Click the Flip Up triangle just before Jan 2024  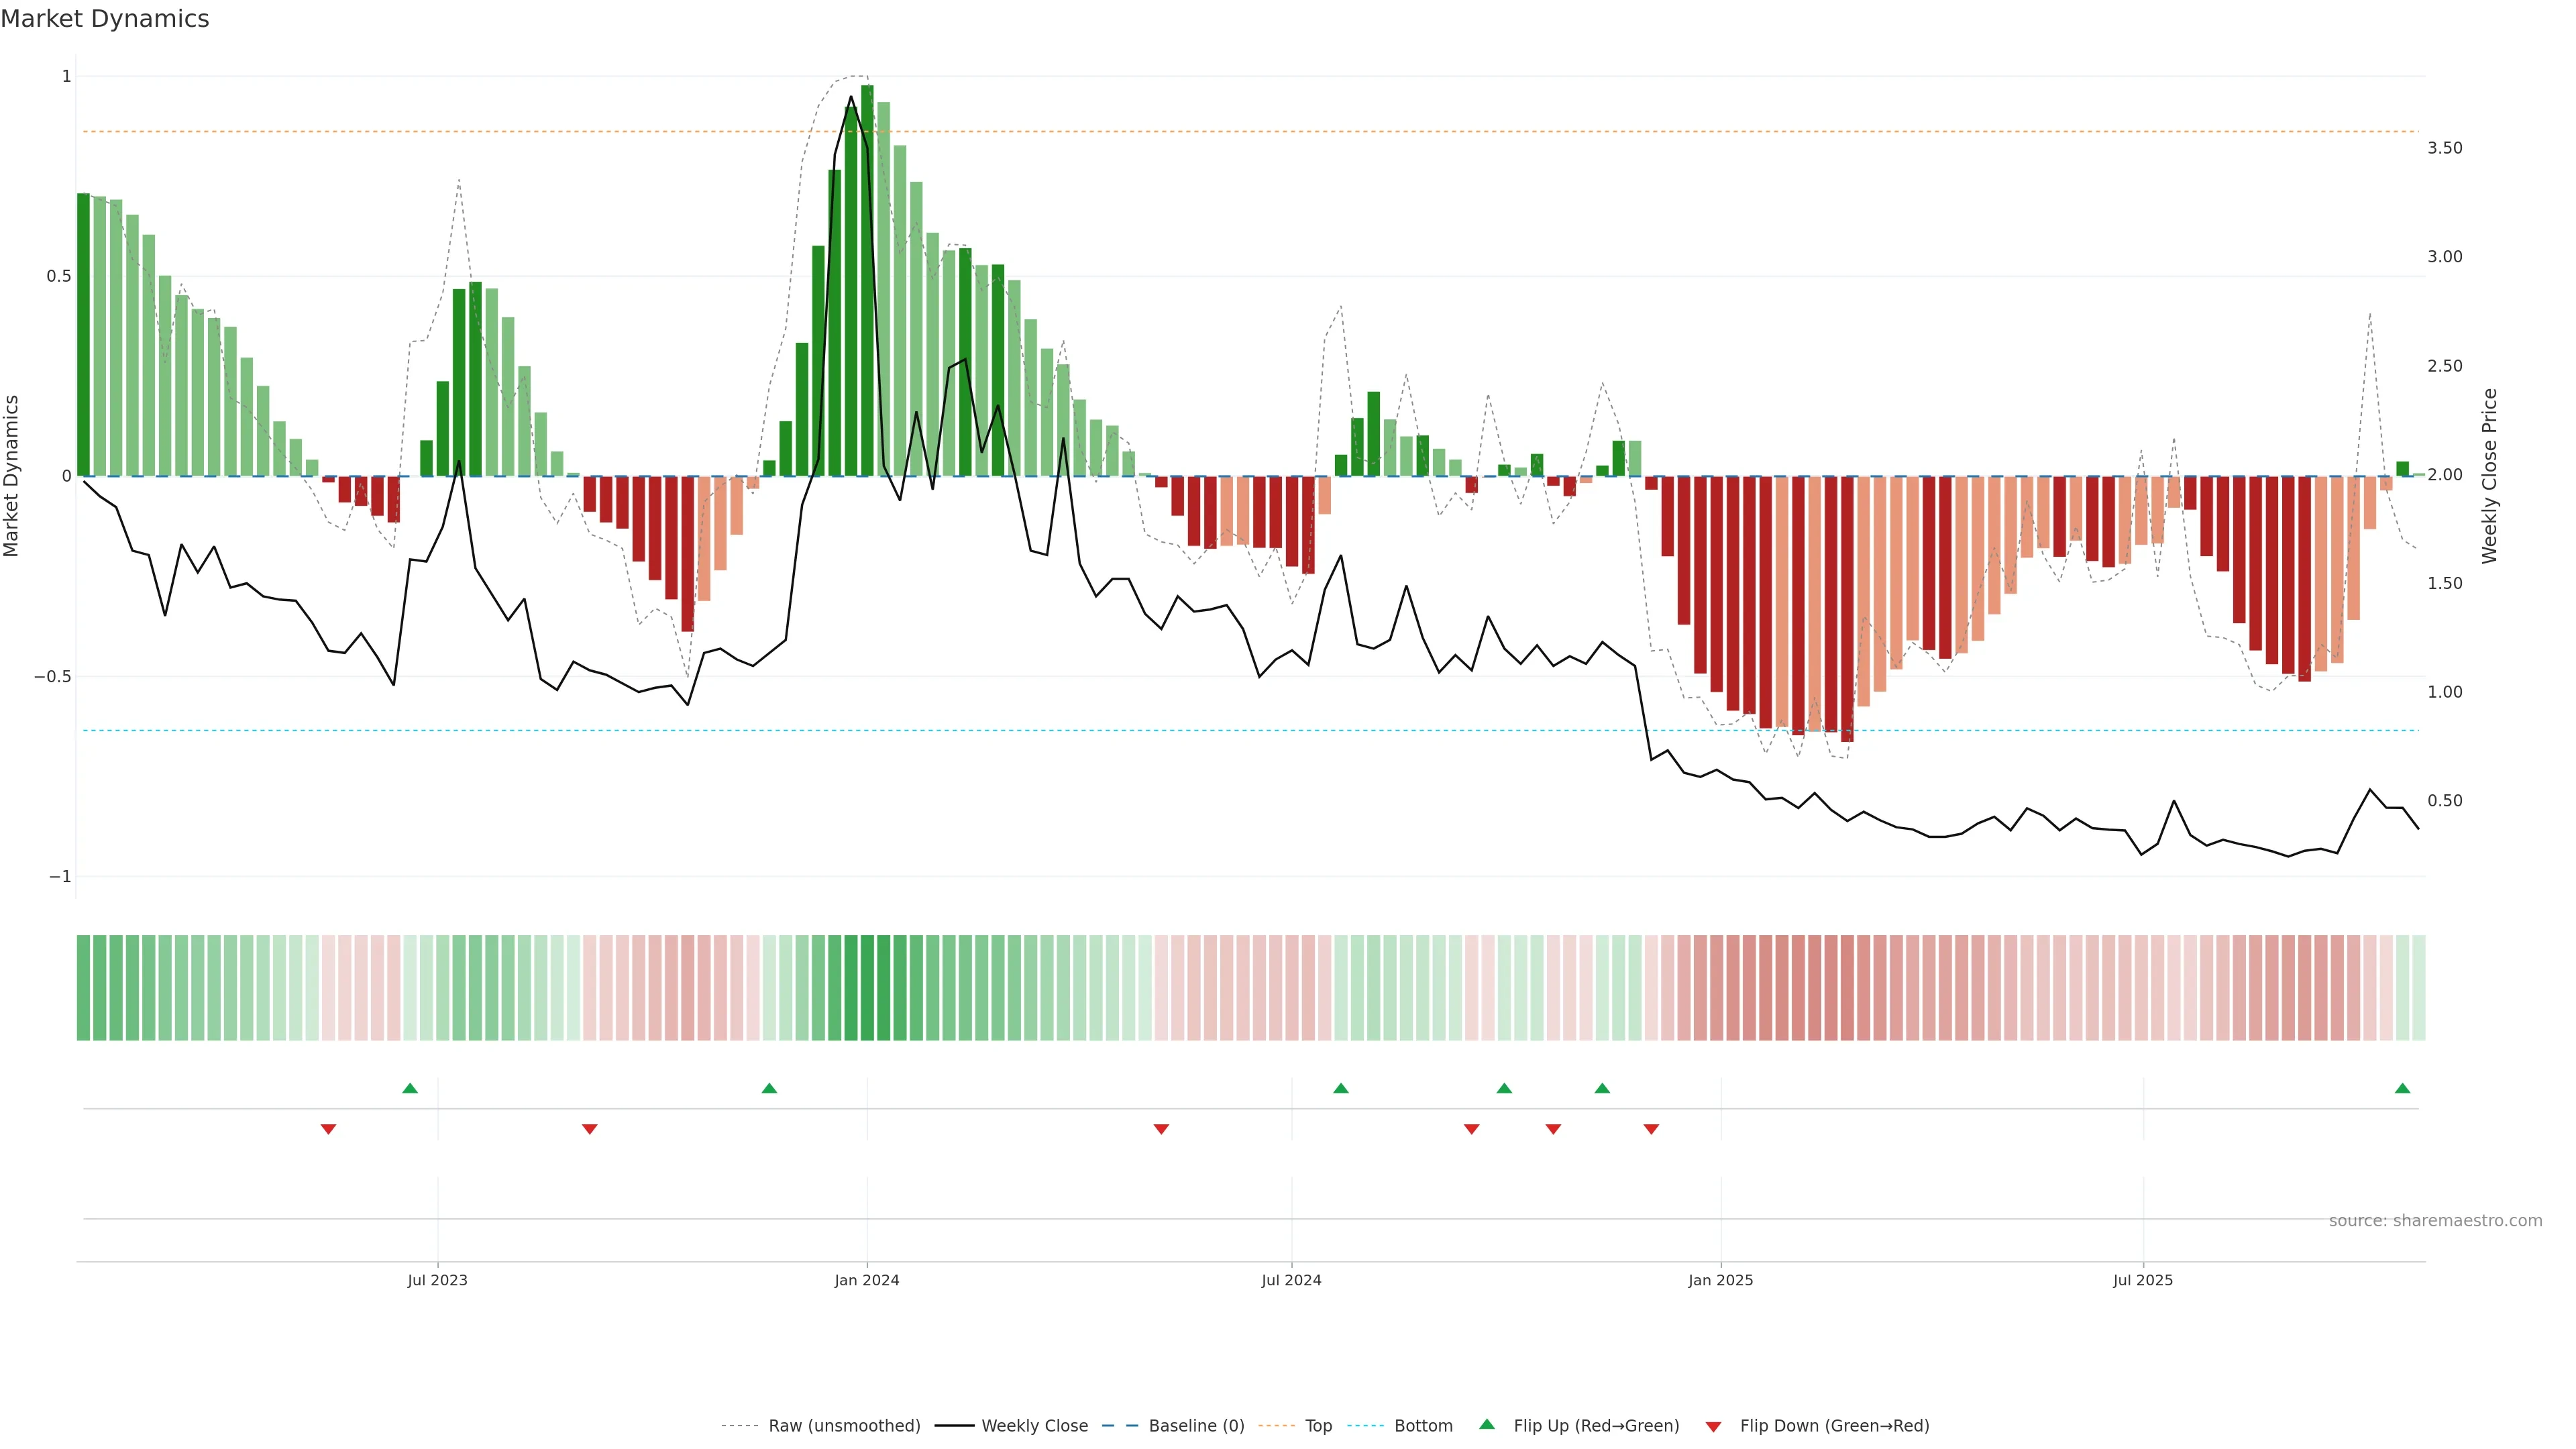tap(769, 1088)
